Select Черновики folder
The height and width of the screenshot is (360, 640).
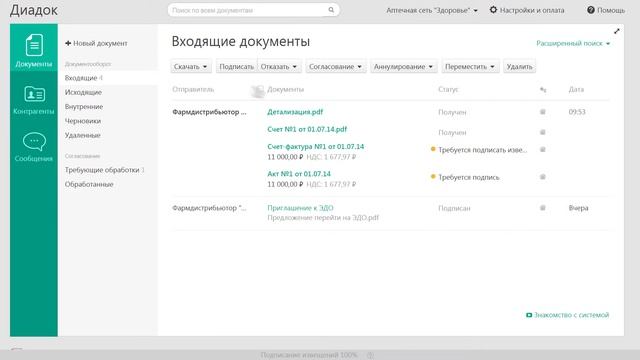coord(83,121)
